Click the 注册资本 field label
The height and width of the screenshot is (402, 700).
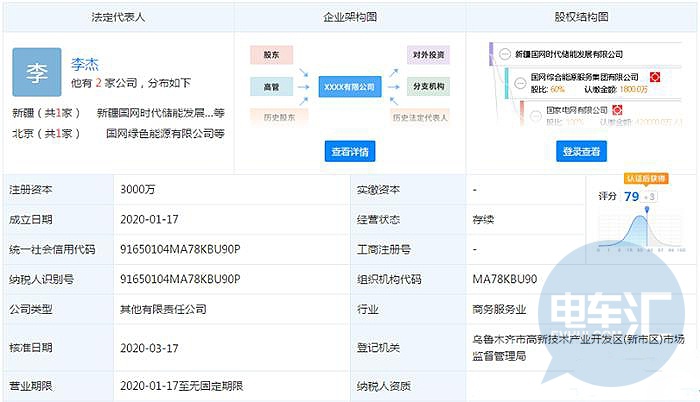pyautogui.click(x=31, y=190)
